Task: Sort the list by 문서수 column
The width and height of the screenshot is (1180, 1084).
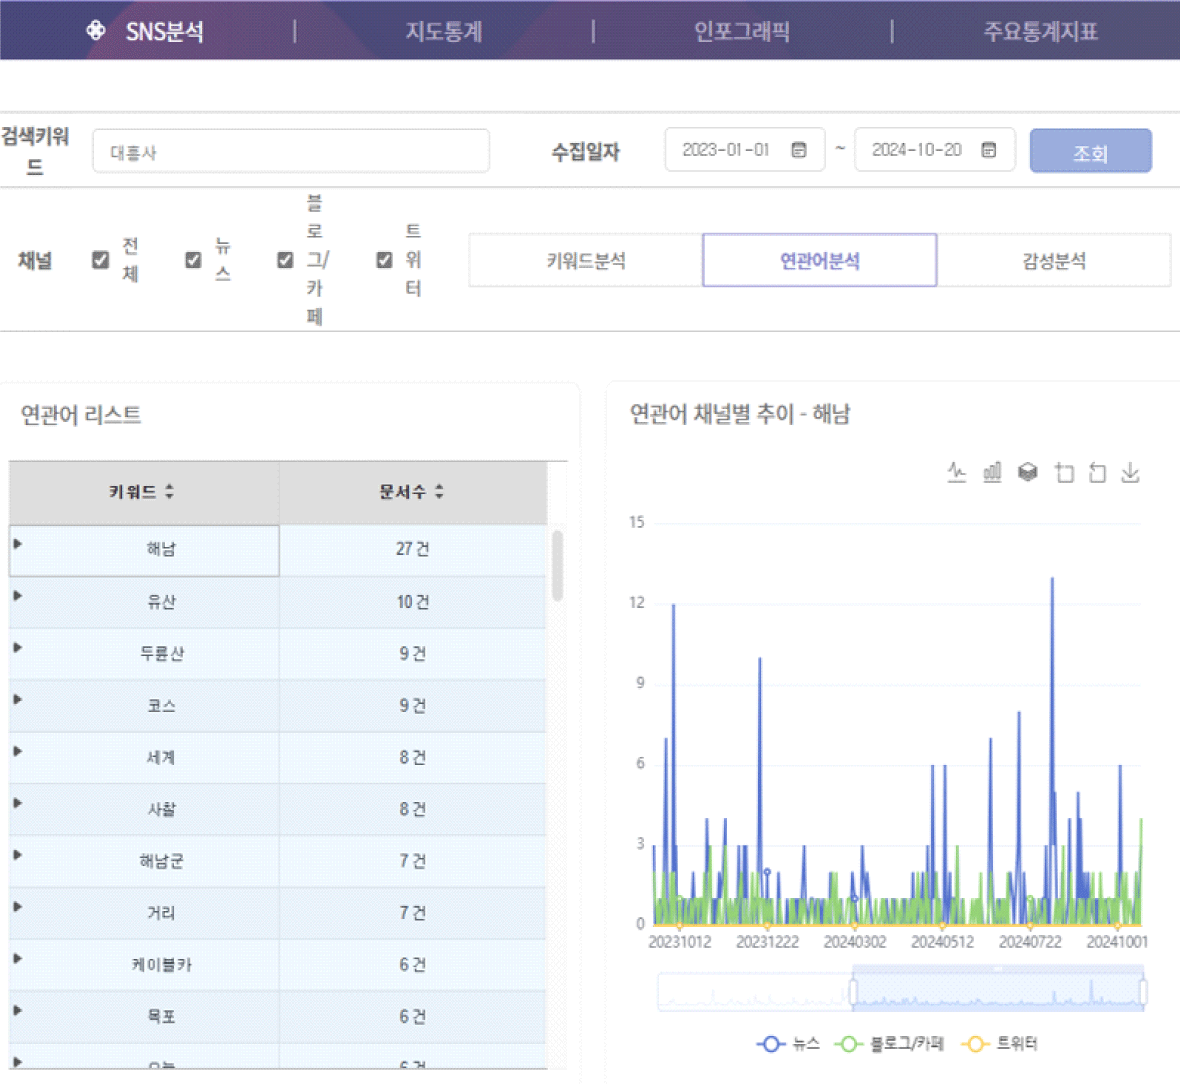Action: point(411,492)
